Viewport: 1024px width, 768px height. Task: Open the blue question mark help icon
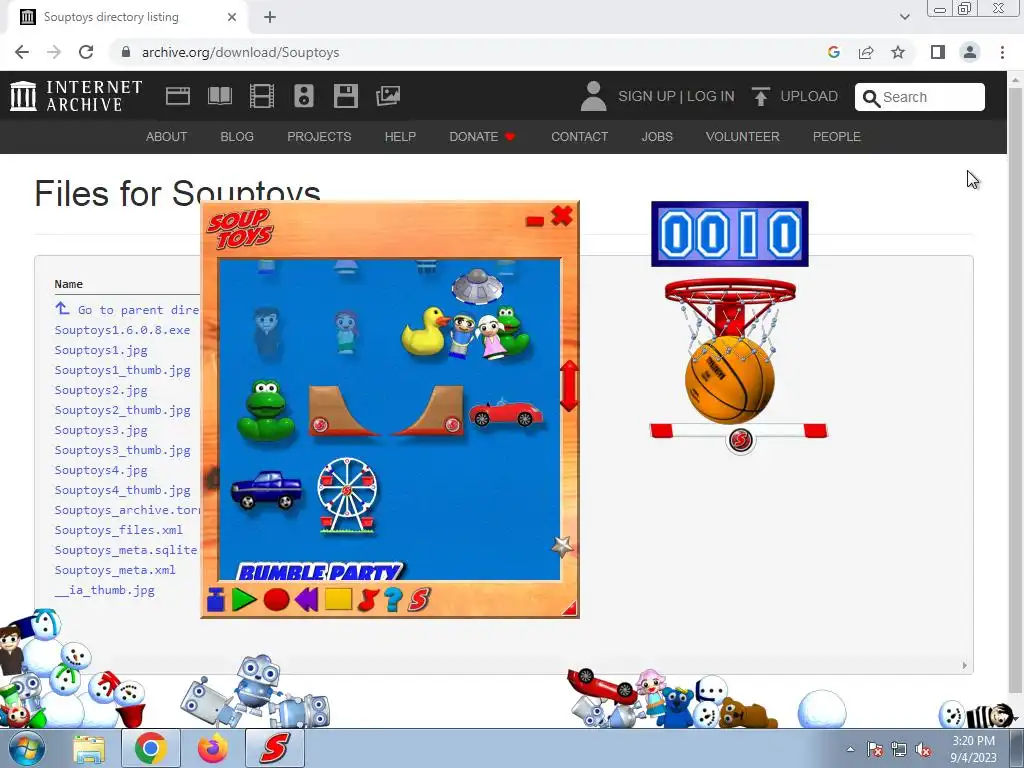(x=392, y=600)
